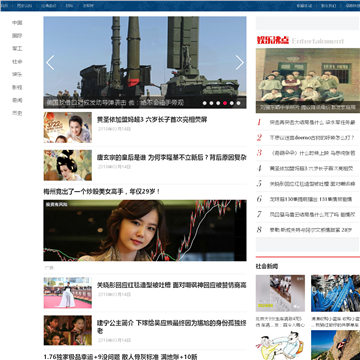The width and height of the screenshot is (360, 360).
Task: Open the 影视 section in sidebar
Action: tap(17, 87)
